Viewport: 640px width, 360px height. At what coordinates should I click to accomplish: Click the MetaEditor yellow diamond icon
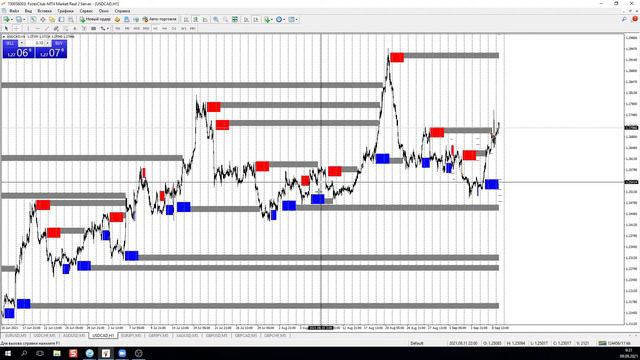(117, 19)
